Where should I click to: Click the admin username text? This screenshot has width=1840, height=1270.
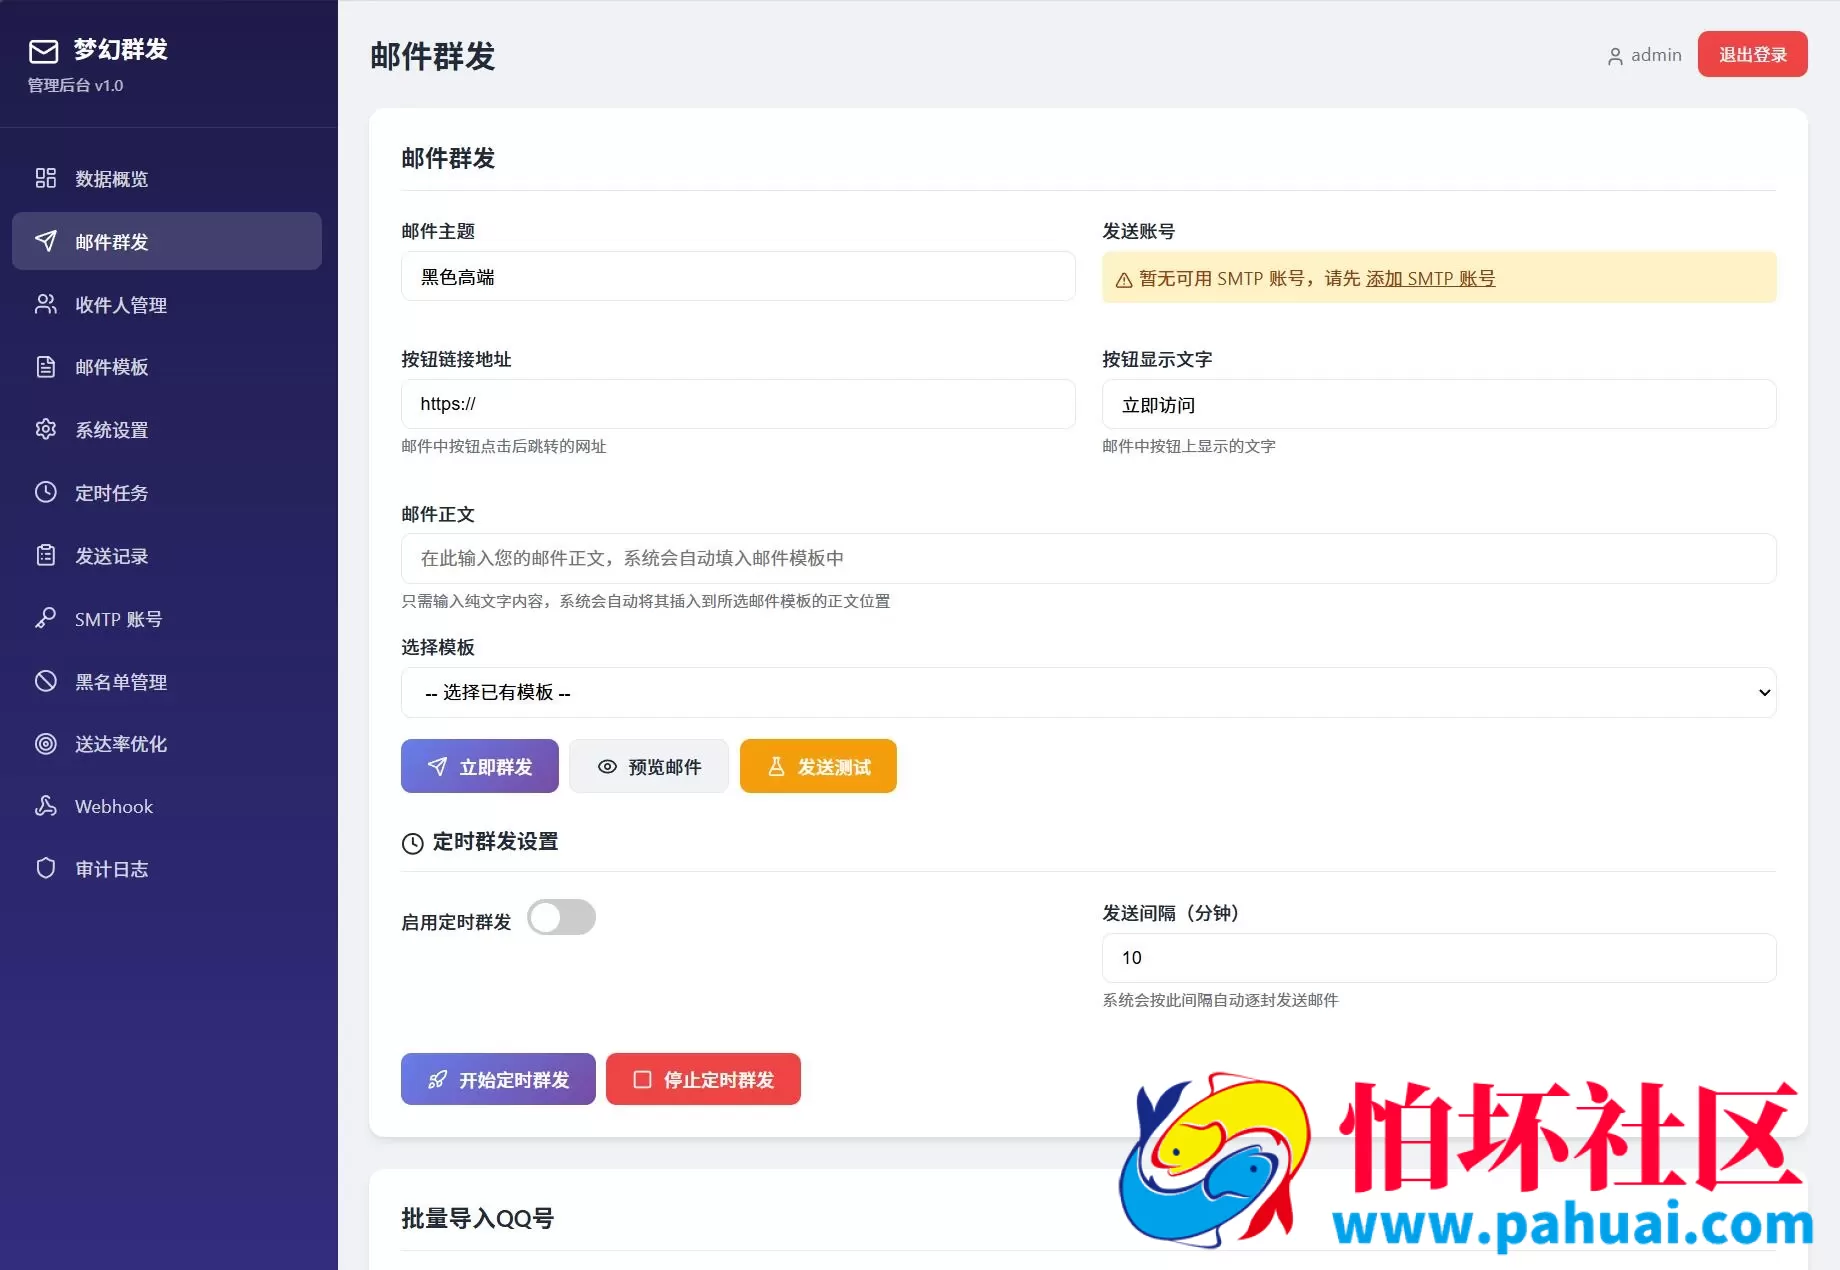point(1656,55)
